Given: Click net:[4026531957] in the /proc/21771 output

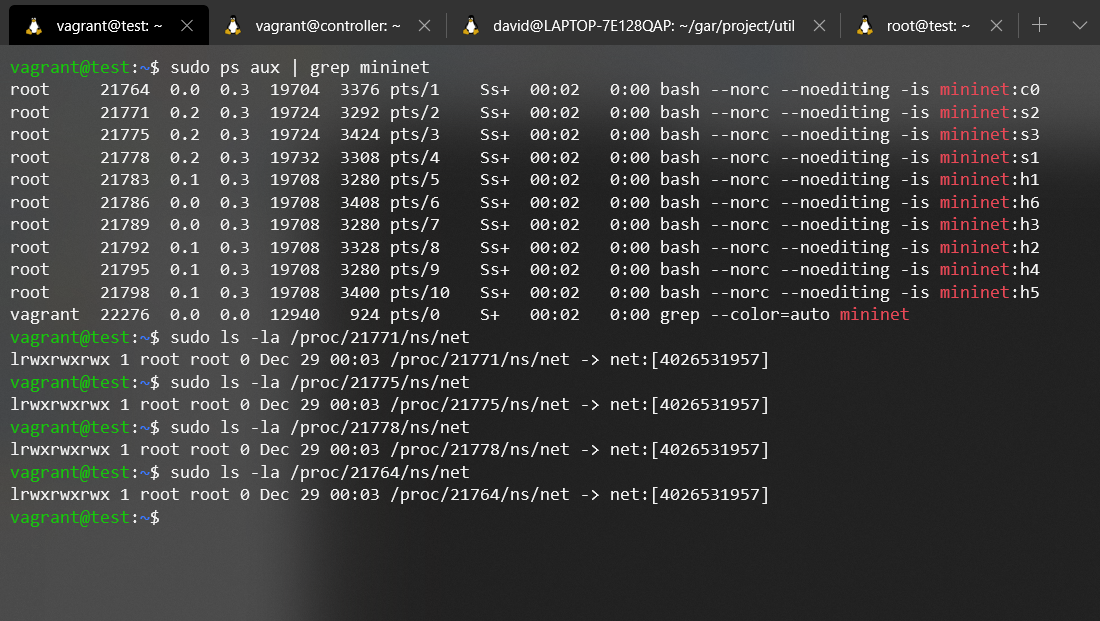Looking at the screenshot, I should click(690, 360).
